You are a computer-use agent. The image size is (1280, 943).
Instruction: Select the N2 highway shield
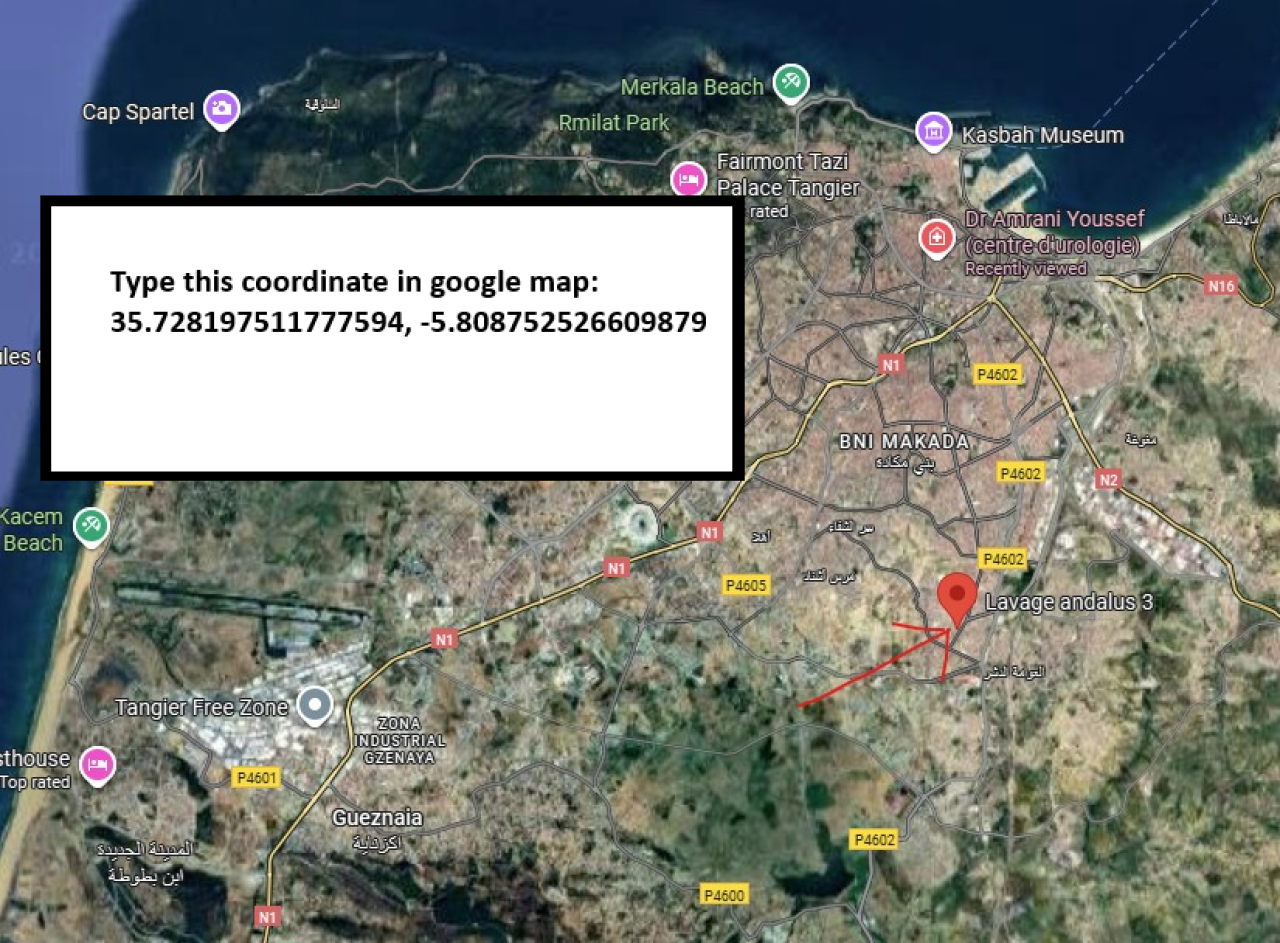1108,480
